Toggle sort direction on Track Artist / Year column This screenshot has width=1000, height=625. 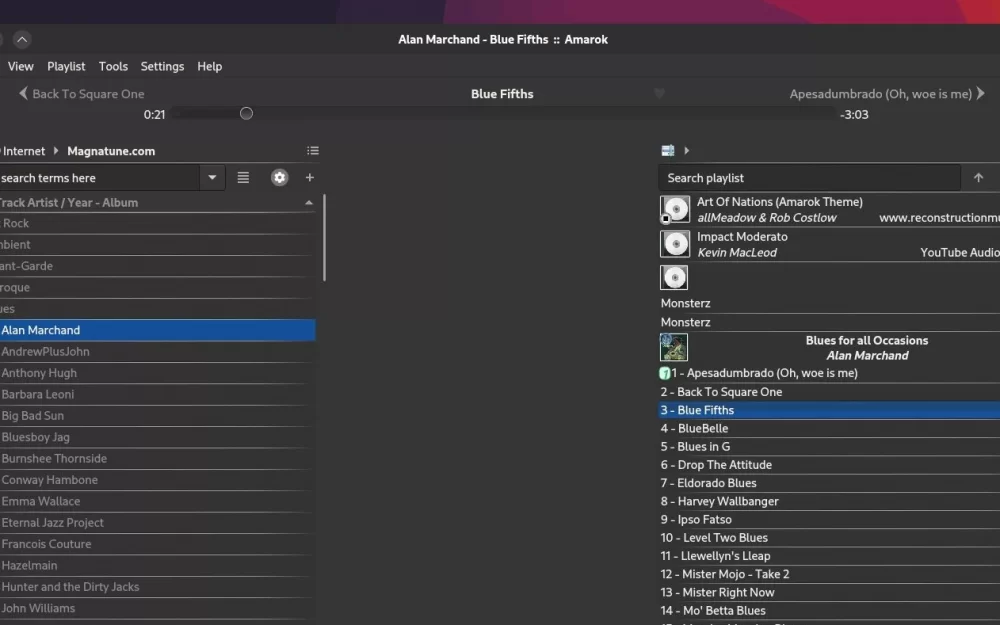tap(309, 202)
